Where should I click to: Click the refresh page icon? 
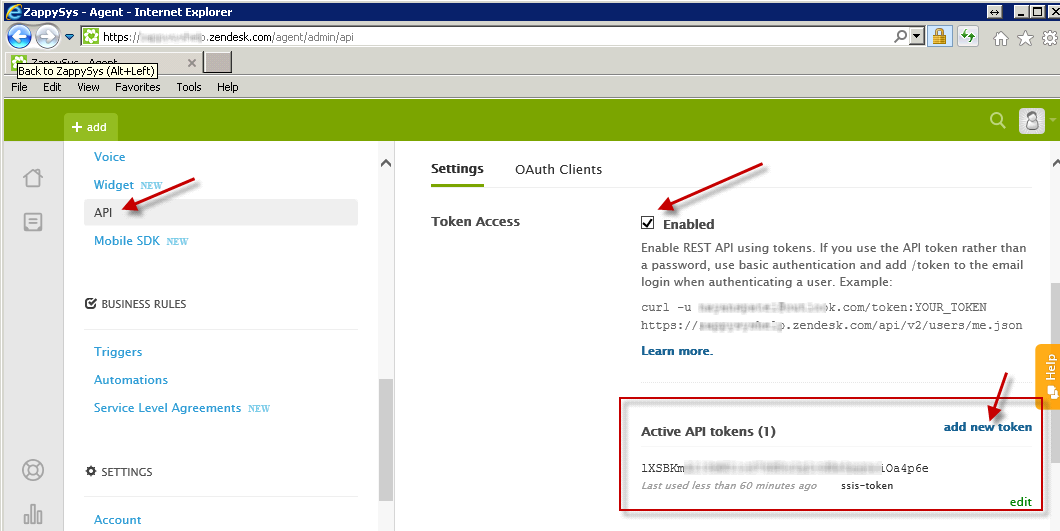pos(968,37)
